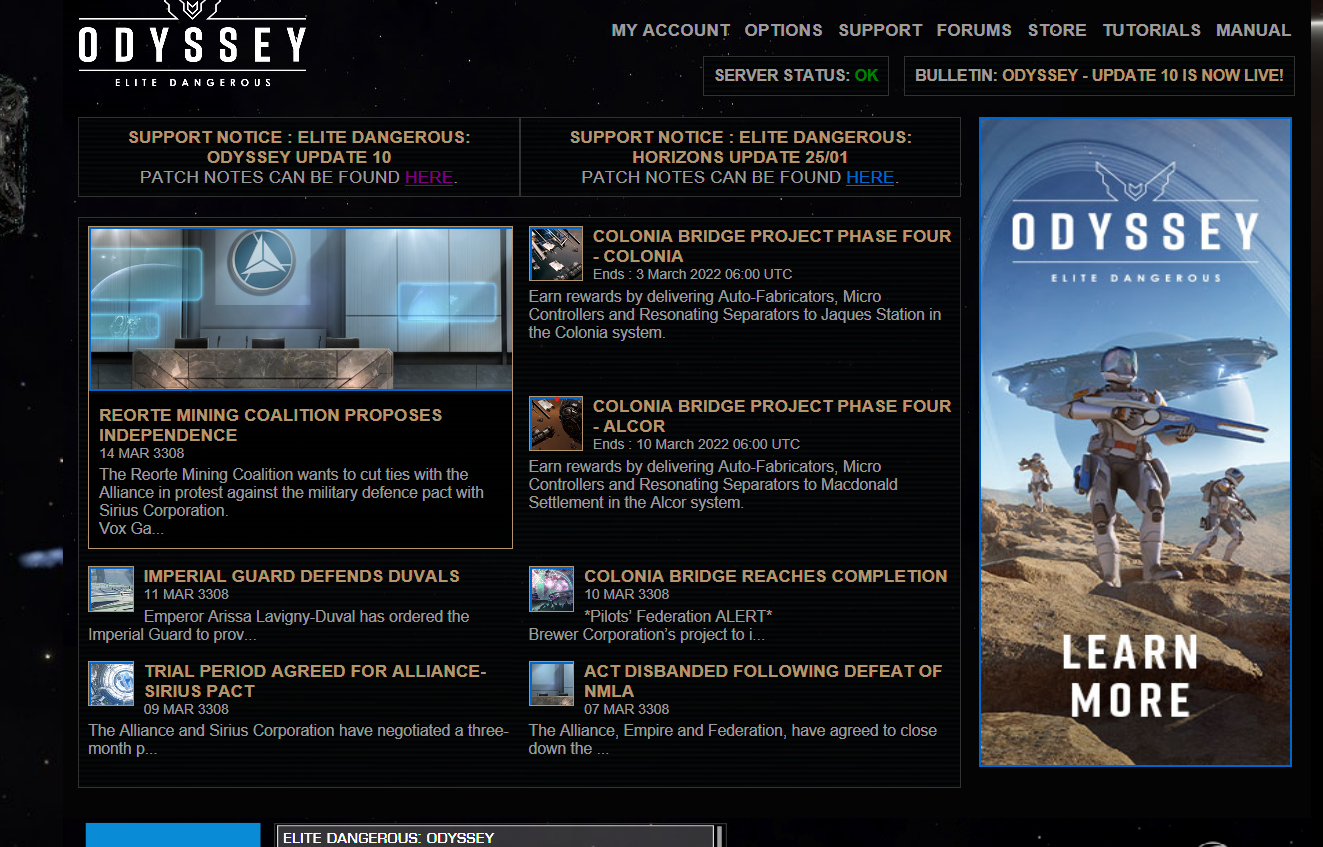1323x847 pixels.
Task: Click 'Emperor Arissa Lavigny-Duval has ordered' summary
Action: [x=279, y=625]
